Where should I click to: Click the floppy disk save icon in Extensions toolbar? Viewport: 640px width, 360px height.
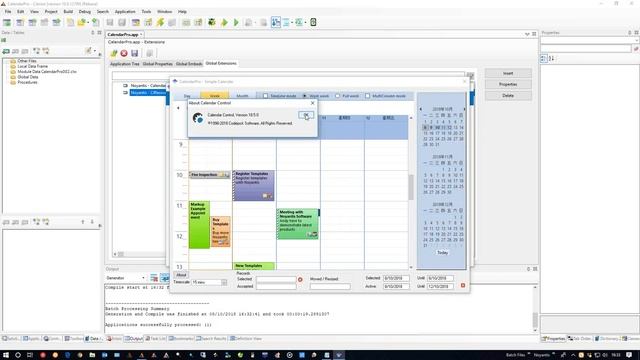134,53
